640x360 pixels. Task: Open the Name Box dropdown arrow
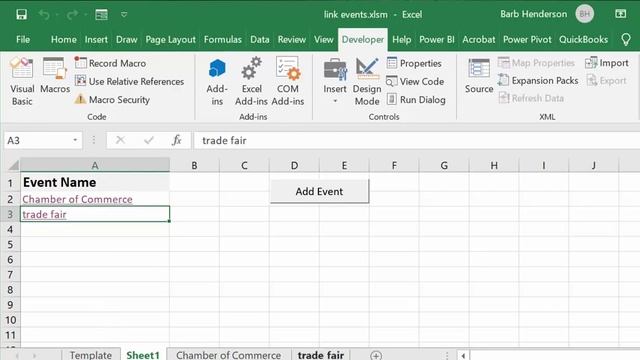pyautogui.click(x=75, y=140)
